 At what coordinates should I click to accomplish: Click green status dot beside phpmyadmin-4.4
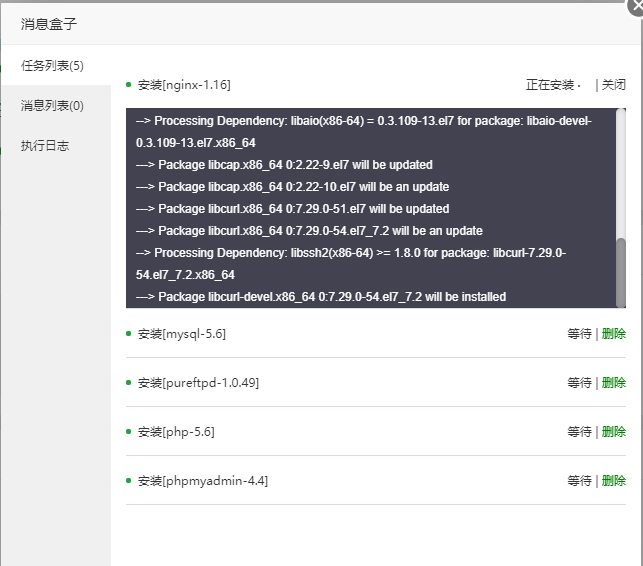tap(129, 480)
